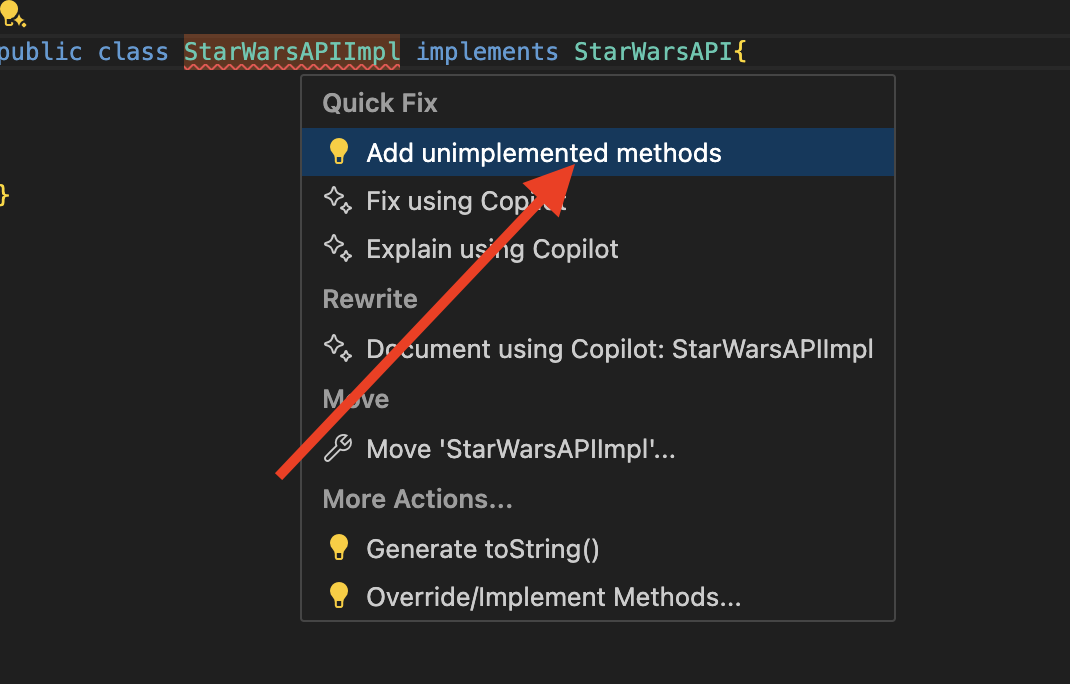
Task: Click sparkle icon beside Explain using Copilot
Action: click(x=338, y=248)
